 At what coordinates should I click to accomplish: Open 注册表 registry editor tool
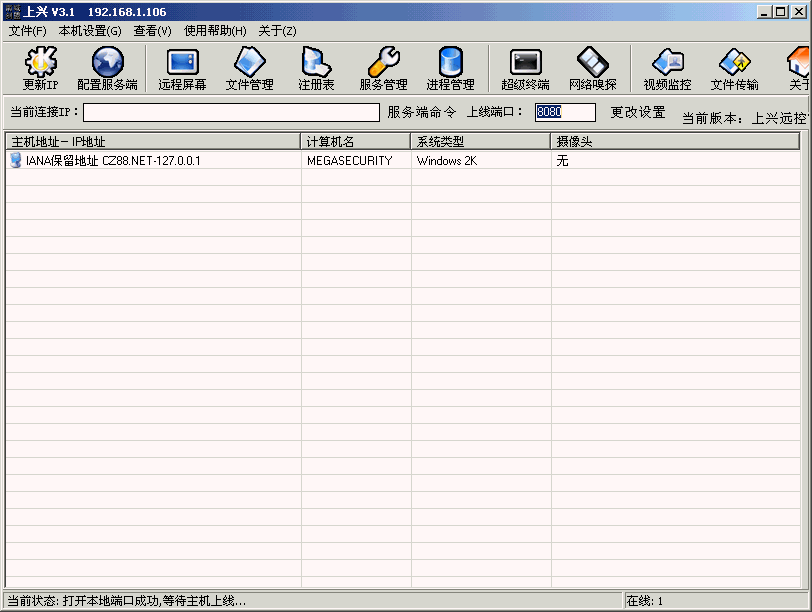pos(316,69)
